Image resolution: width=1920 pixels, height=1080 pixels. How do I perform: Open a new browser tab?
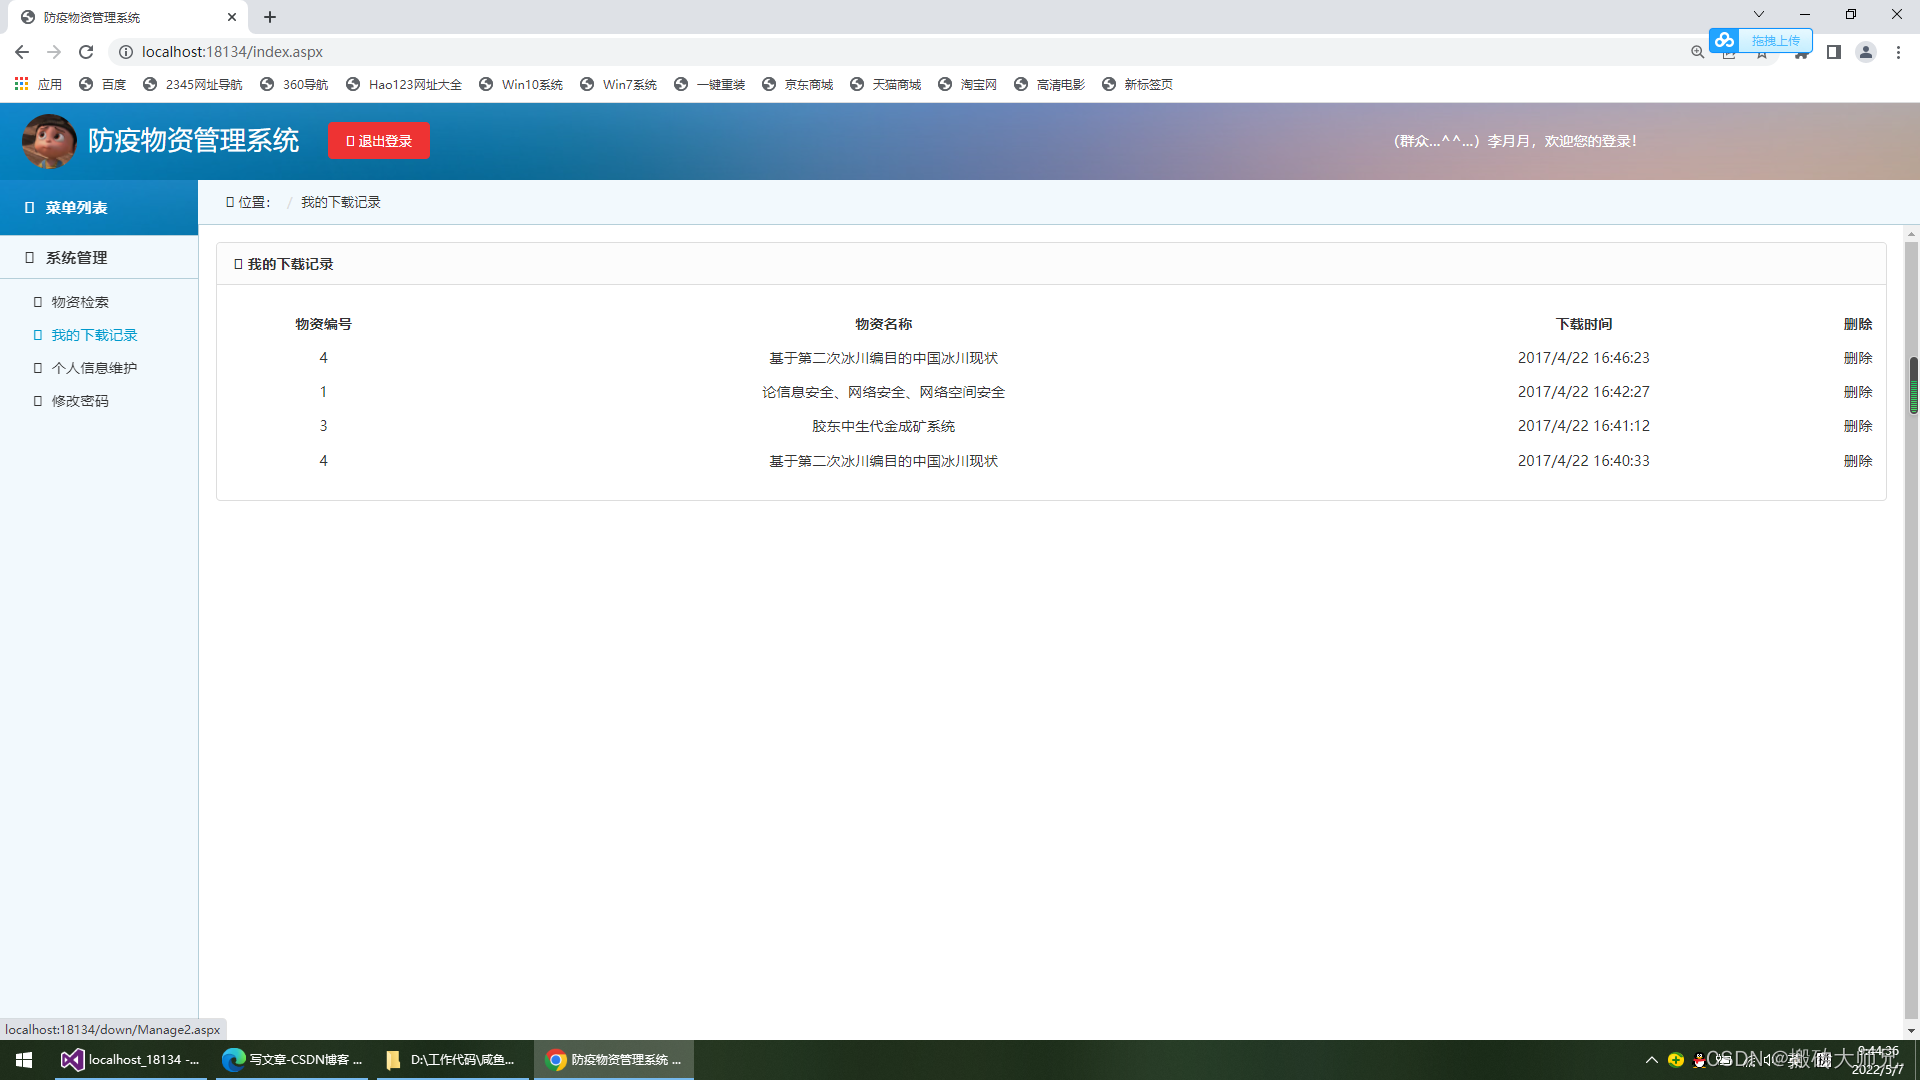(x=270, y=17)
